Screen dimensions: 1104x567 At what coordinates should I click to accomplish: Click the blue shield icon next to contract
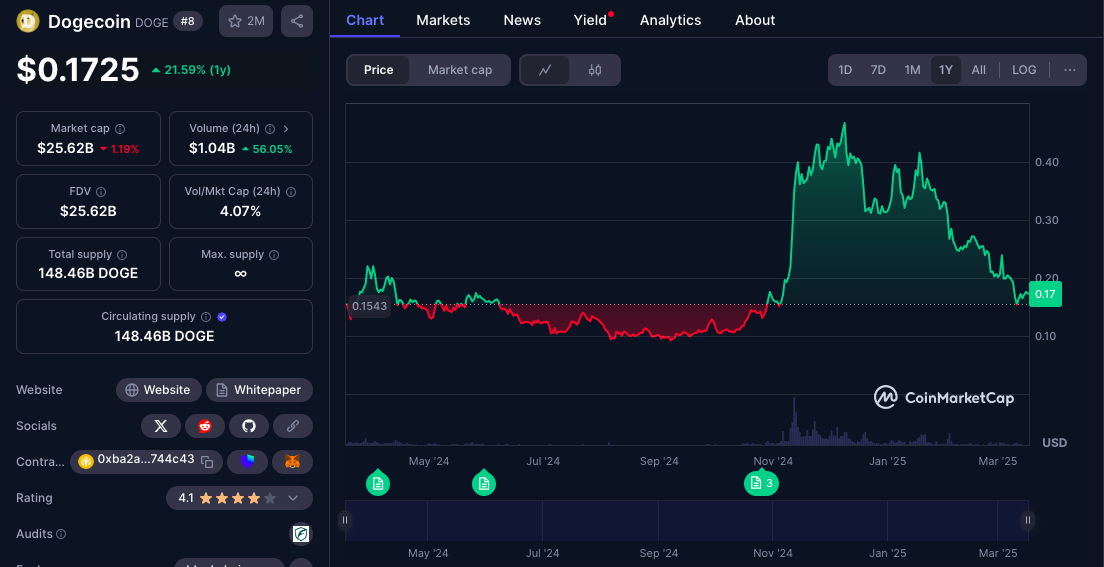(x=248, y=461)
